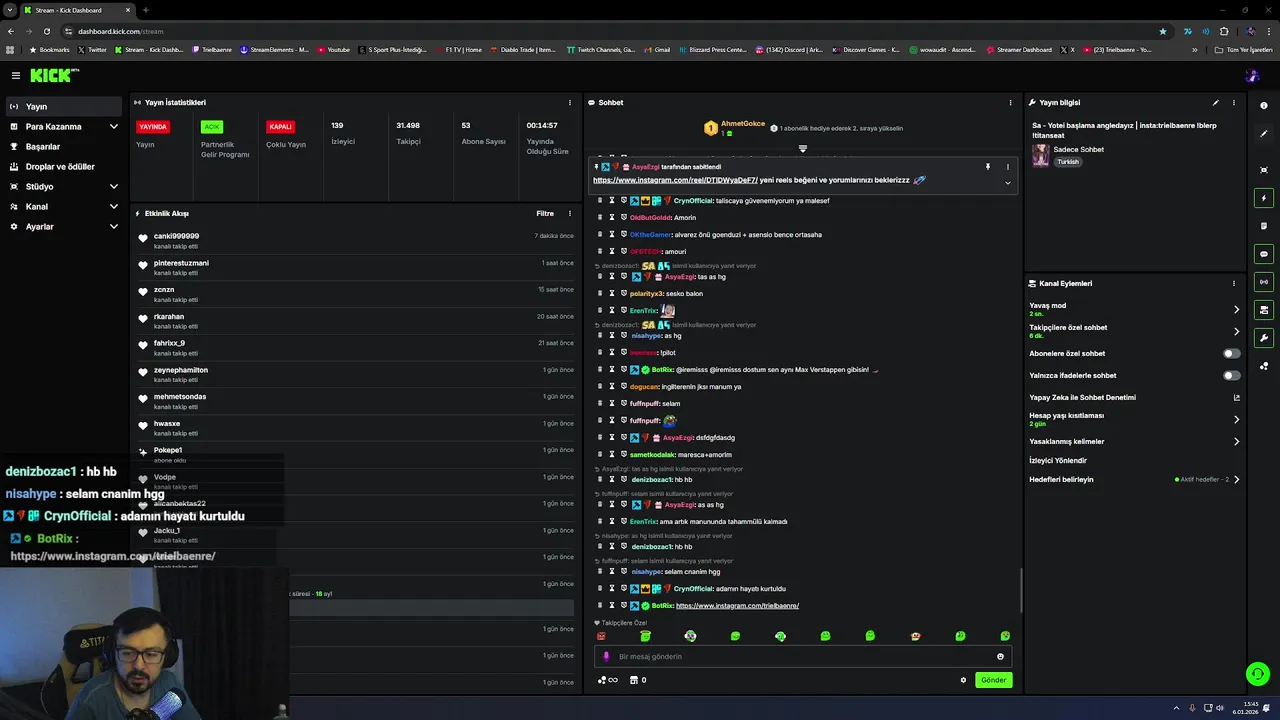Open the green support headset chat bubble
The width and height of the screenshot is (1280, 720).
point(1258,674)
